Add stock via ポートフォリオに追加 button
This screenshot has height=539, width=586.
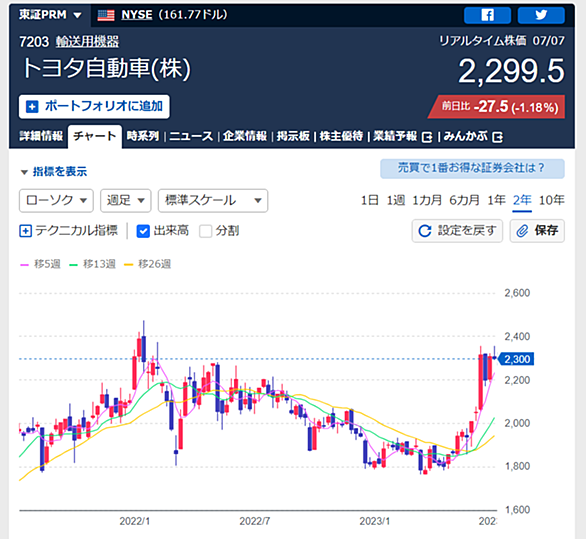tap(94, 107)
